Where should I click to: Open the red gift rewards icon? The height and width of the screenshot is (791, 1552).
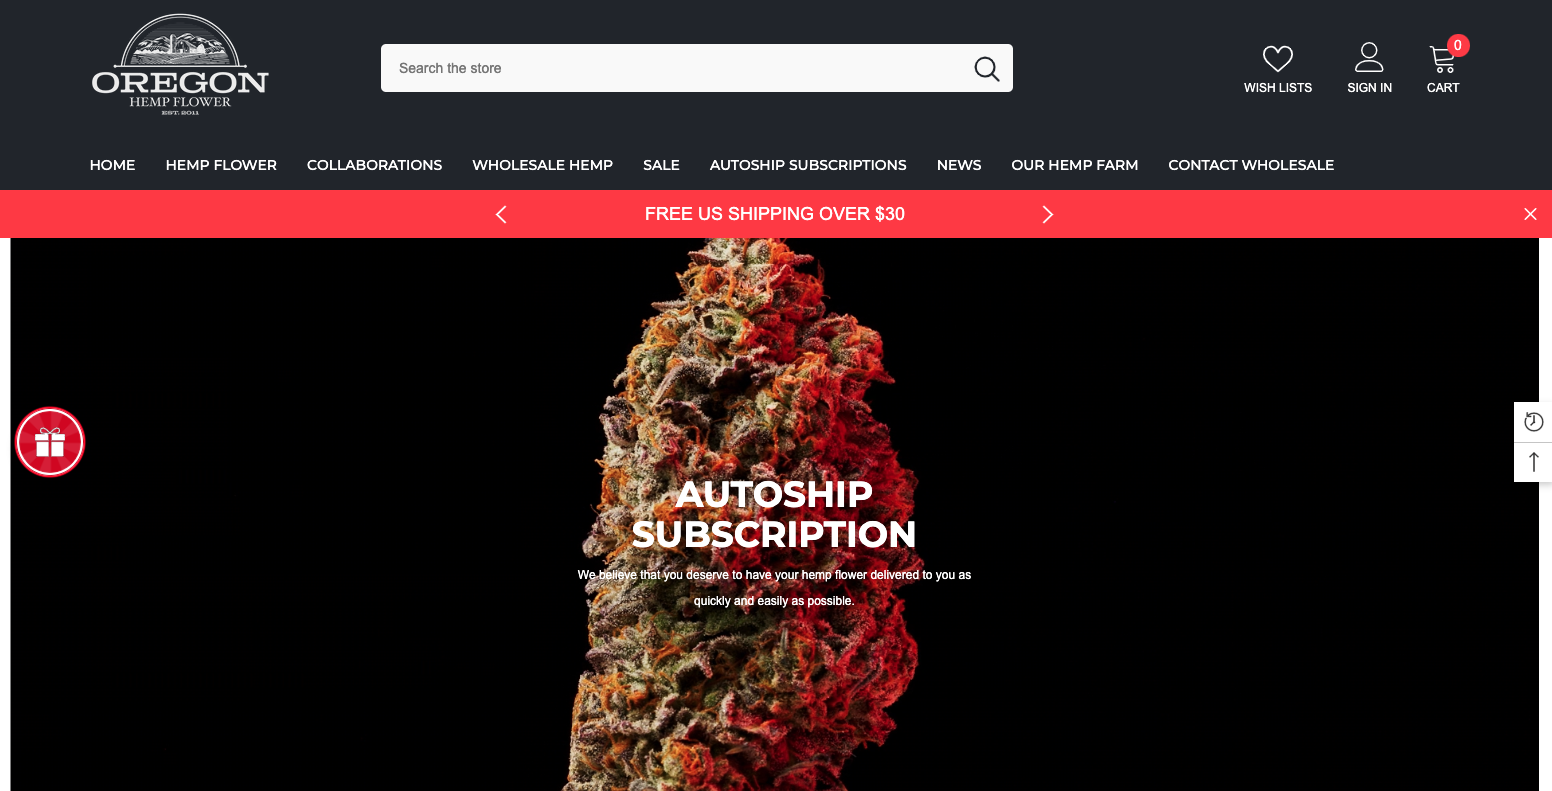click(50, 442)
